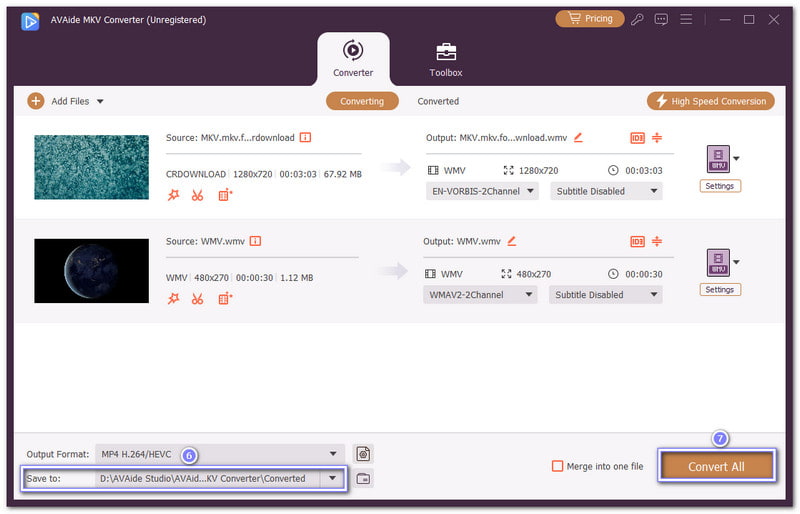Edit ID metadata for MKV output
This screenshot has height=514, width=800.
point(637,138)
